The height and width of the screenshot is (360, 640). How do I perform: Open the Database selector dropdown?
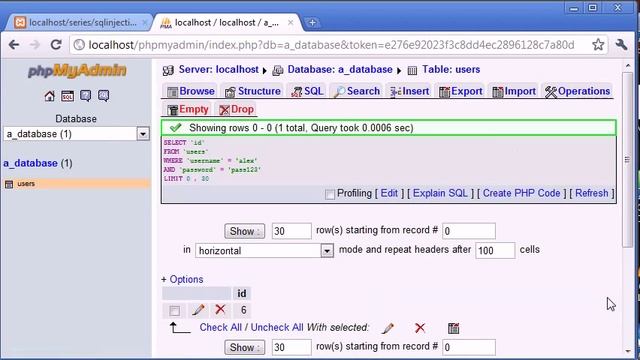coord(143,134)
